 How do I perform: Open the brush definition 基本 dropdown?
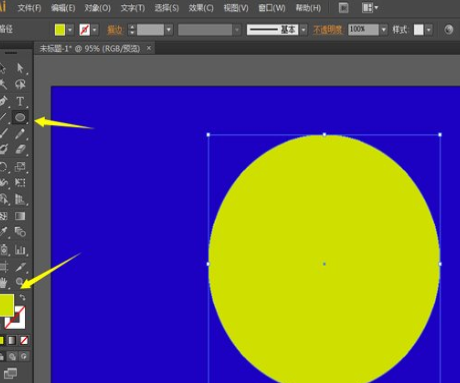click(x=303, y=30)
